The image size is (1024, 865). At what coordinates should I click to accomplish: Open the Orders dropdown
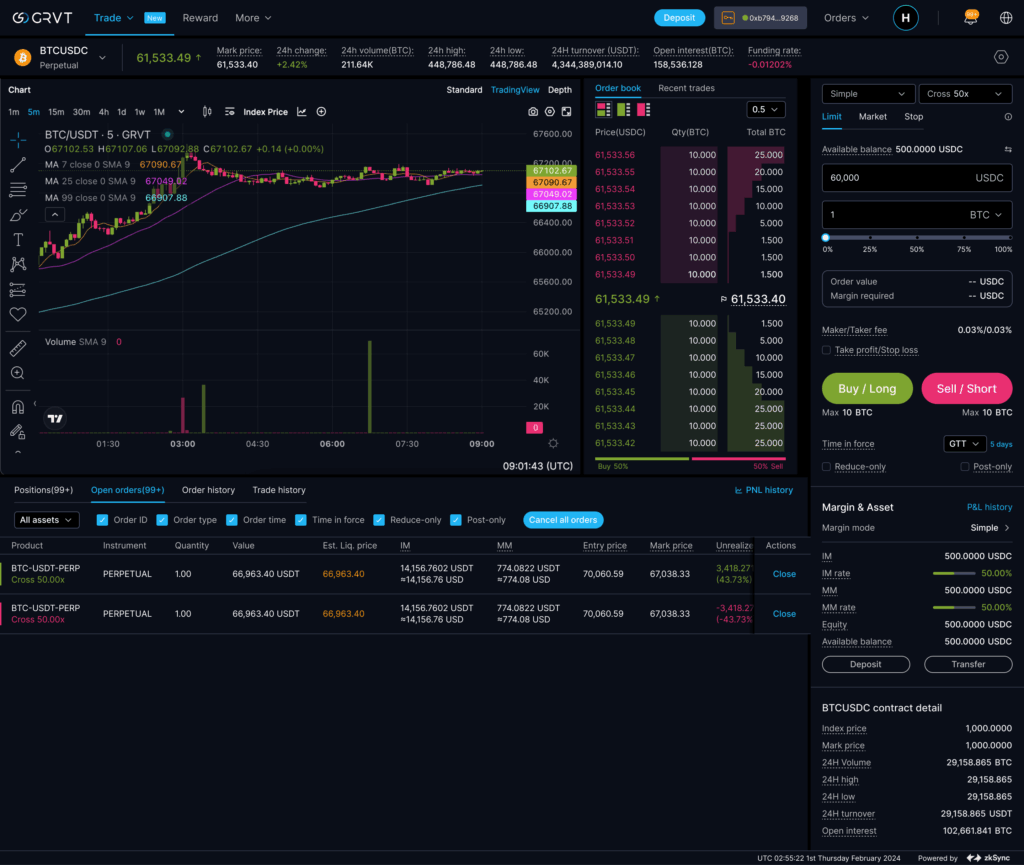coord(846,18)
